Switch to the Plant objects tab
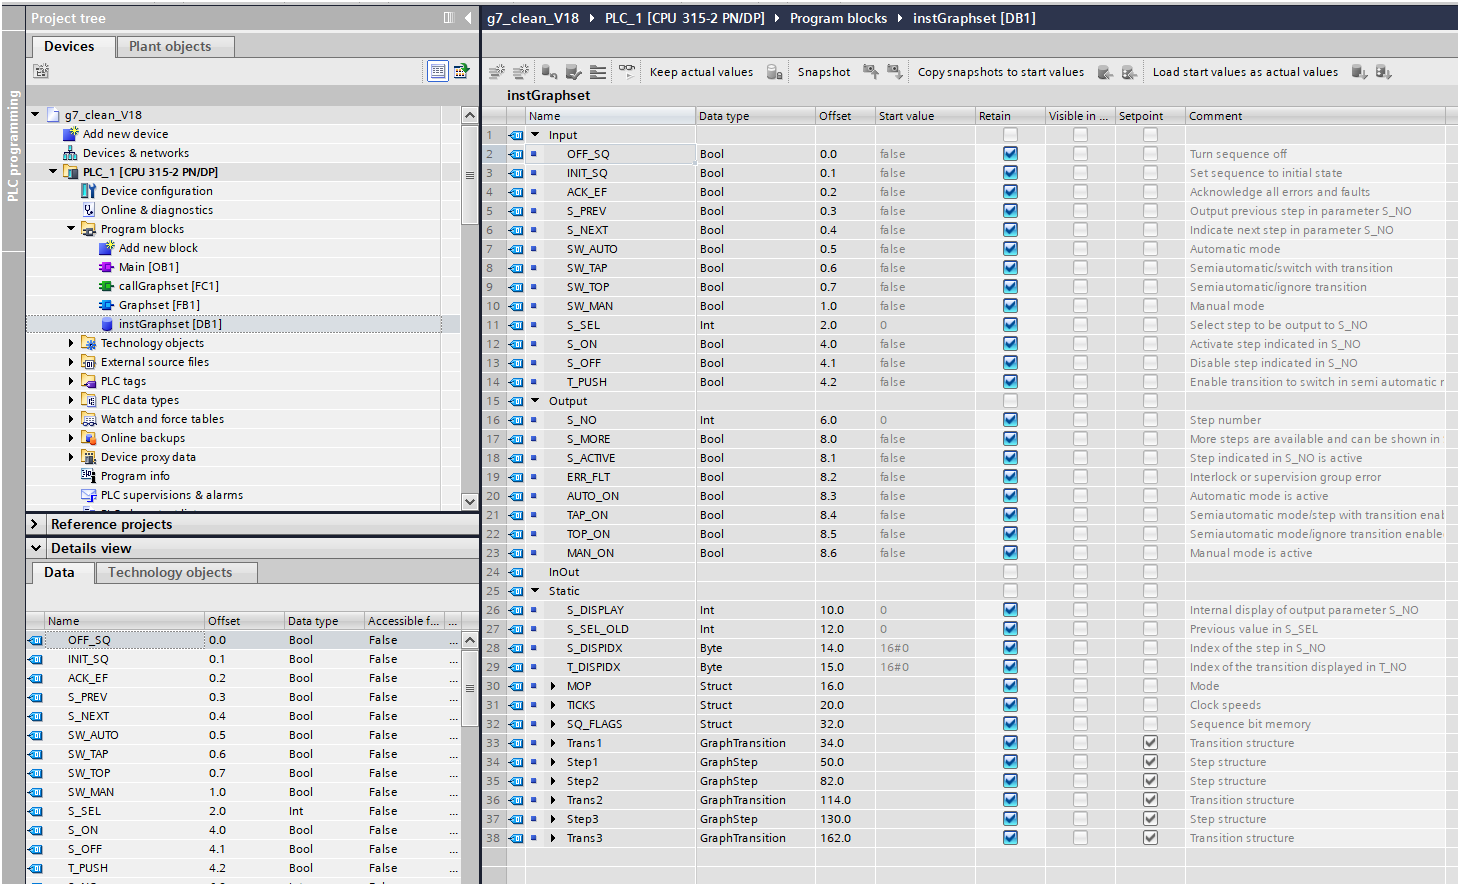Image resolution: width=1460 pixels, height=886 pixels. [x=170, y=46]
